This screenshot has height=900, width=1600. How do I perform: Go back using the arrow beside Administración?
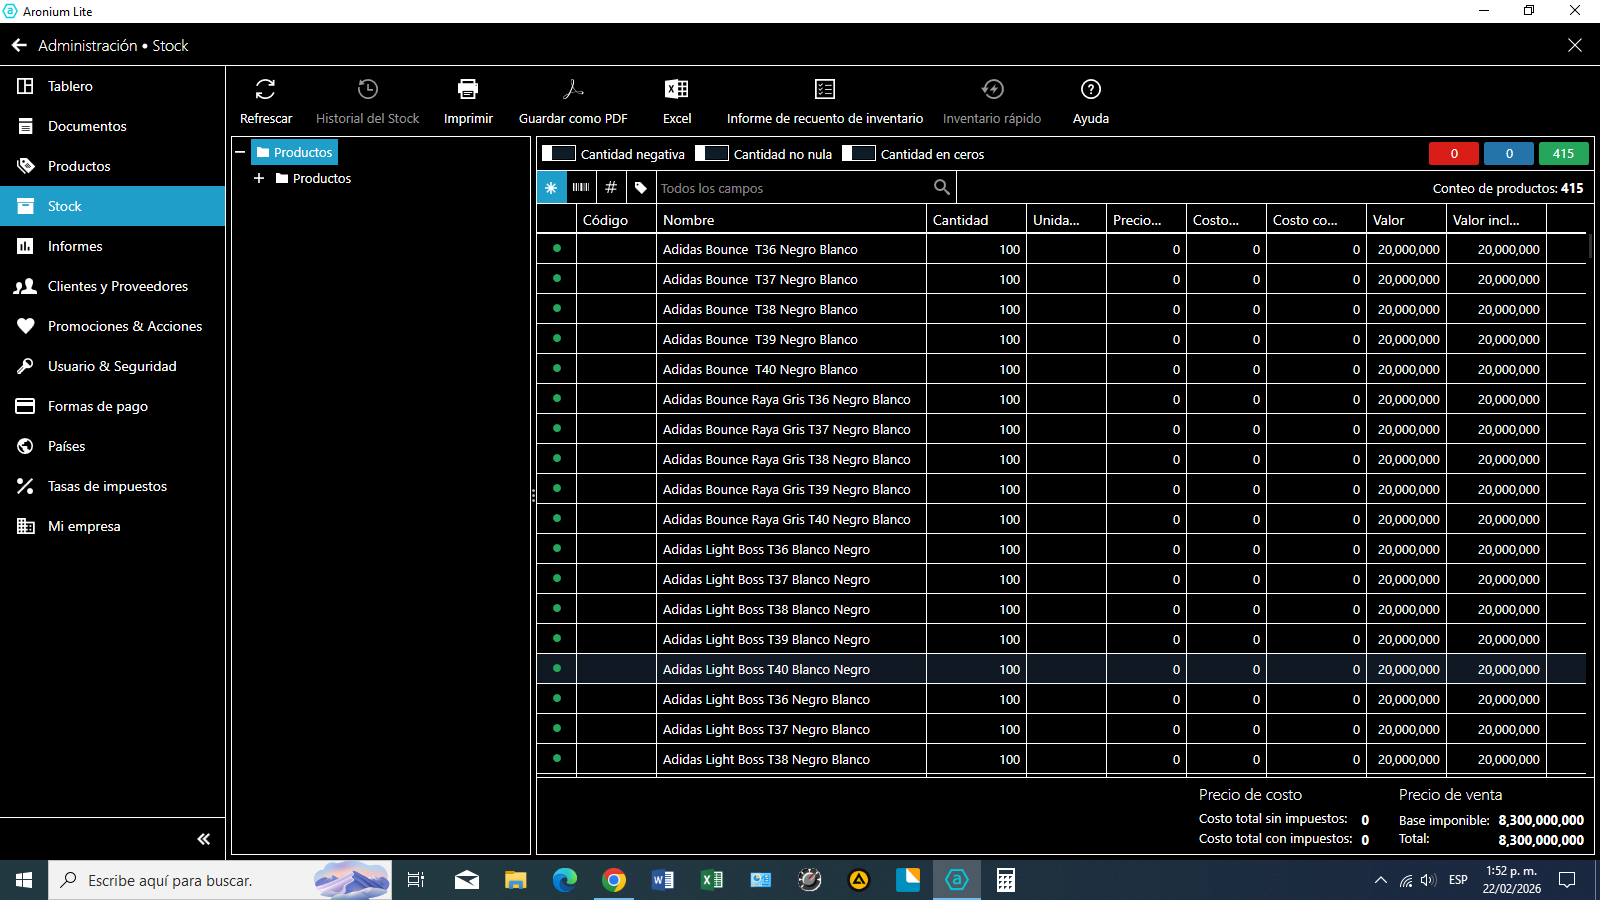tap(19, 46)
